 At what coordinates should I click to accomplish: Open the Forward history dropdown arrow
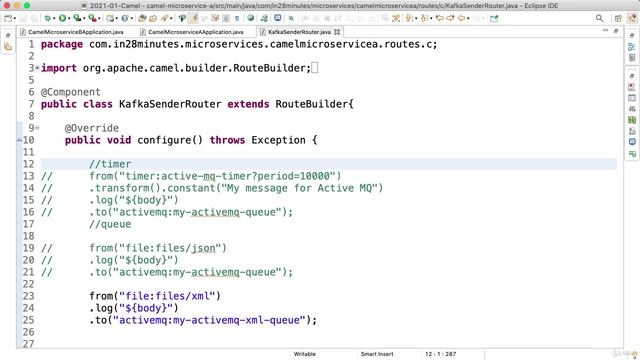(x=483, y=18)
